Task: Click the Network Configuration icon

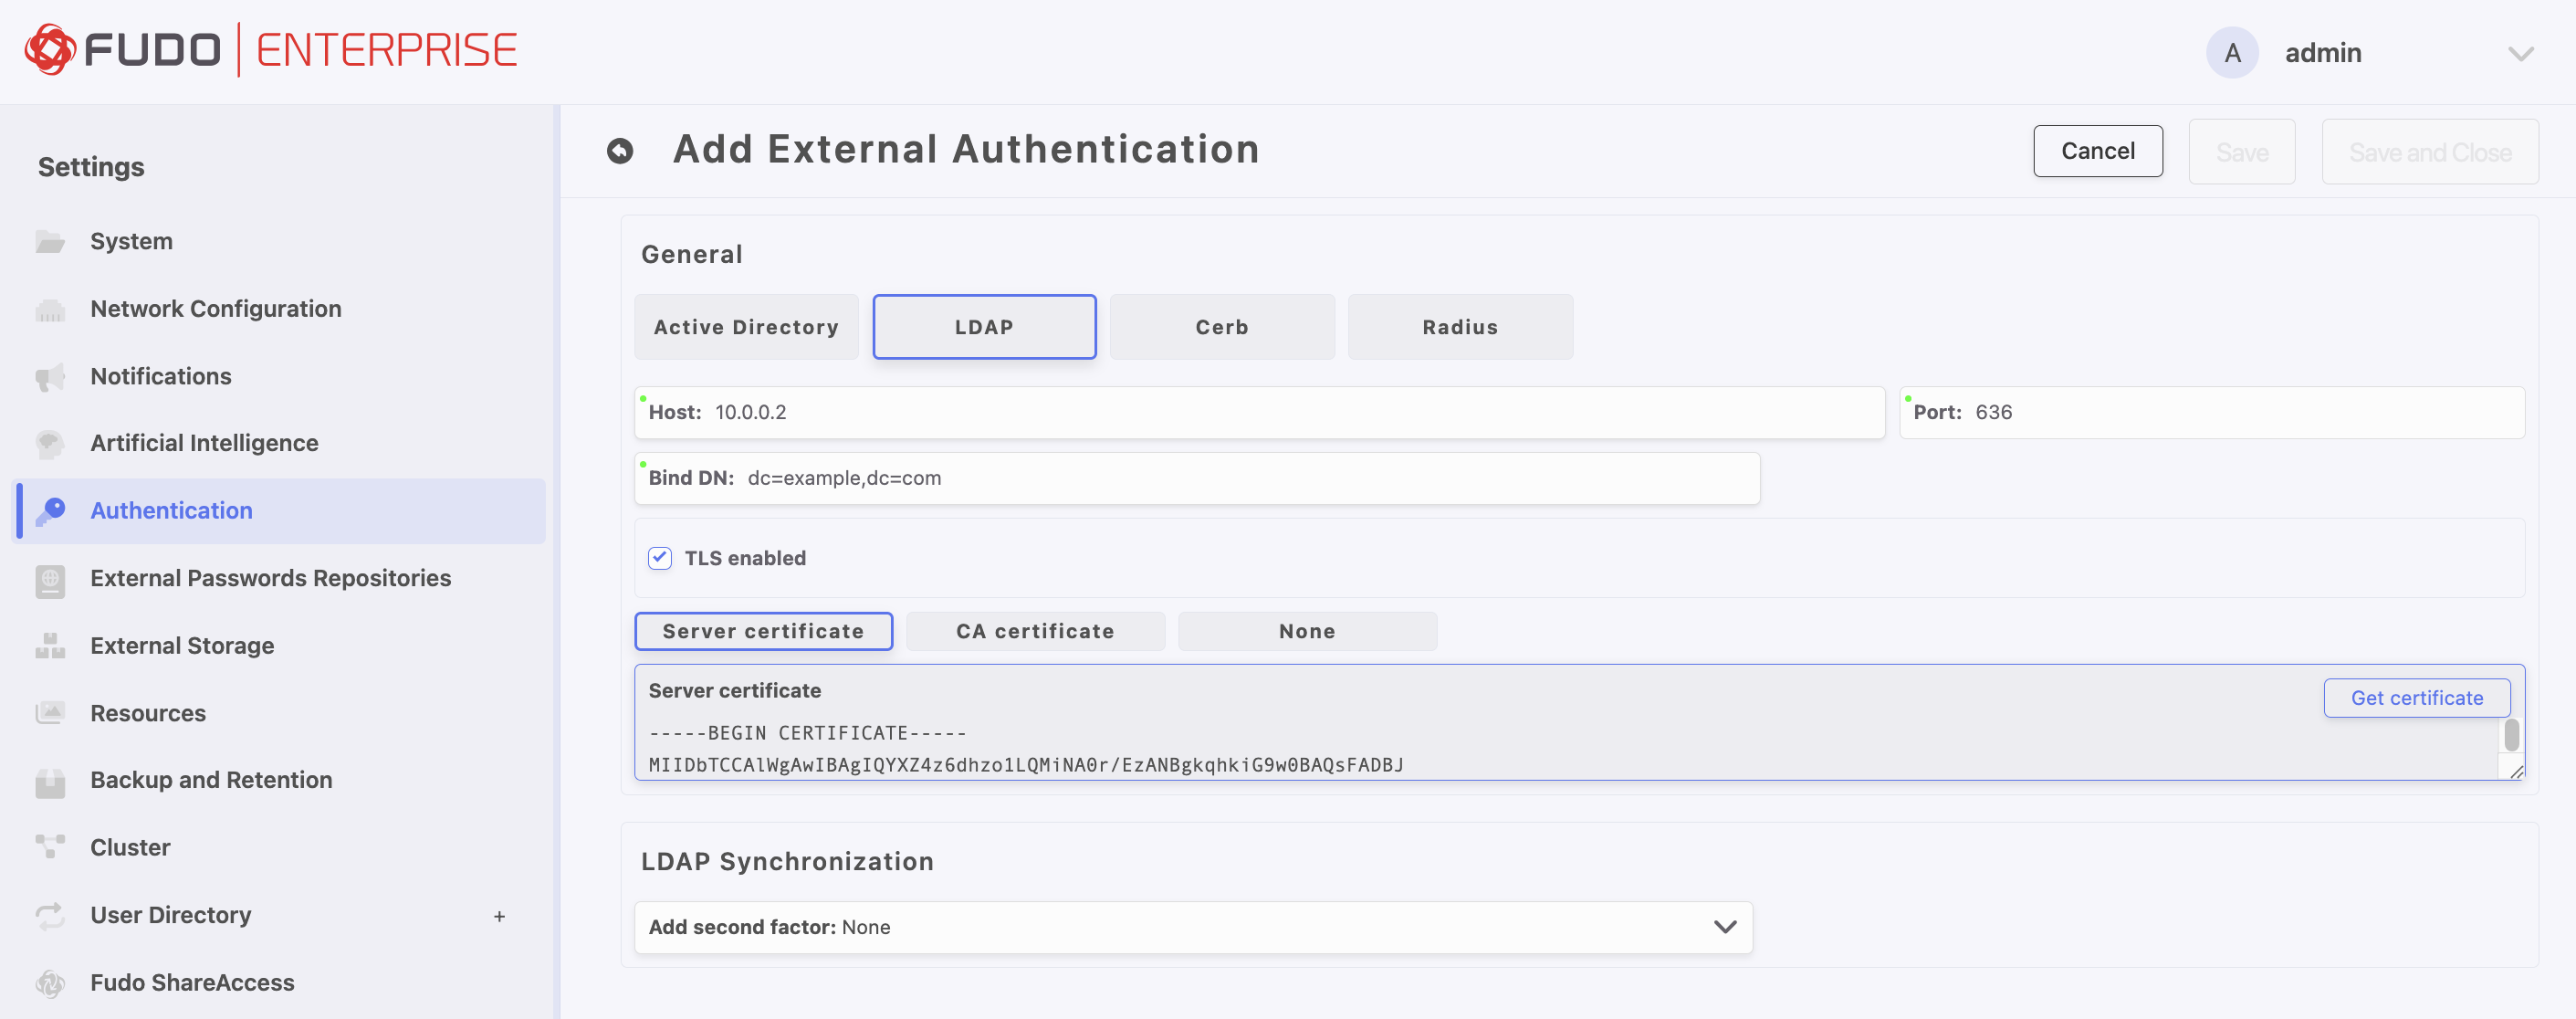Action: point(50,310)
